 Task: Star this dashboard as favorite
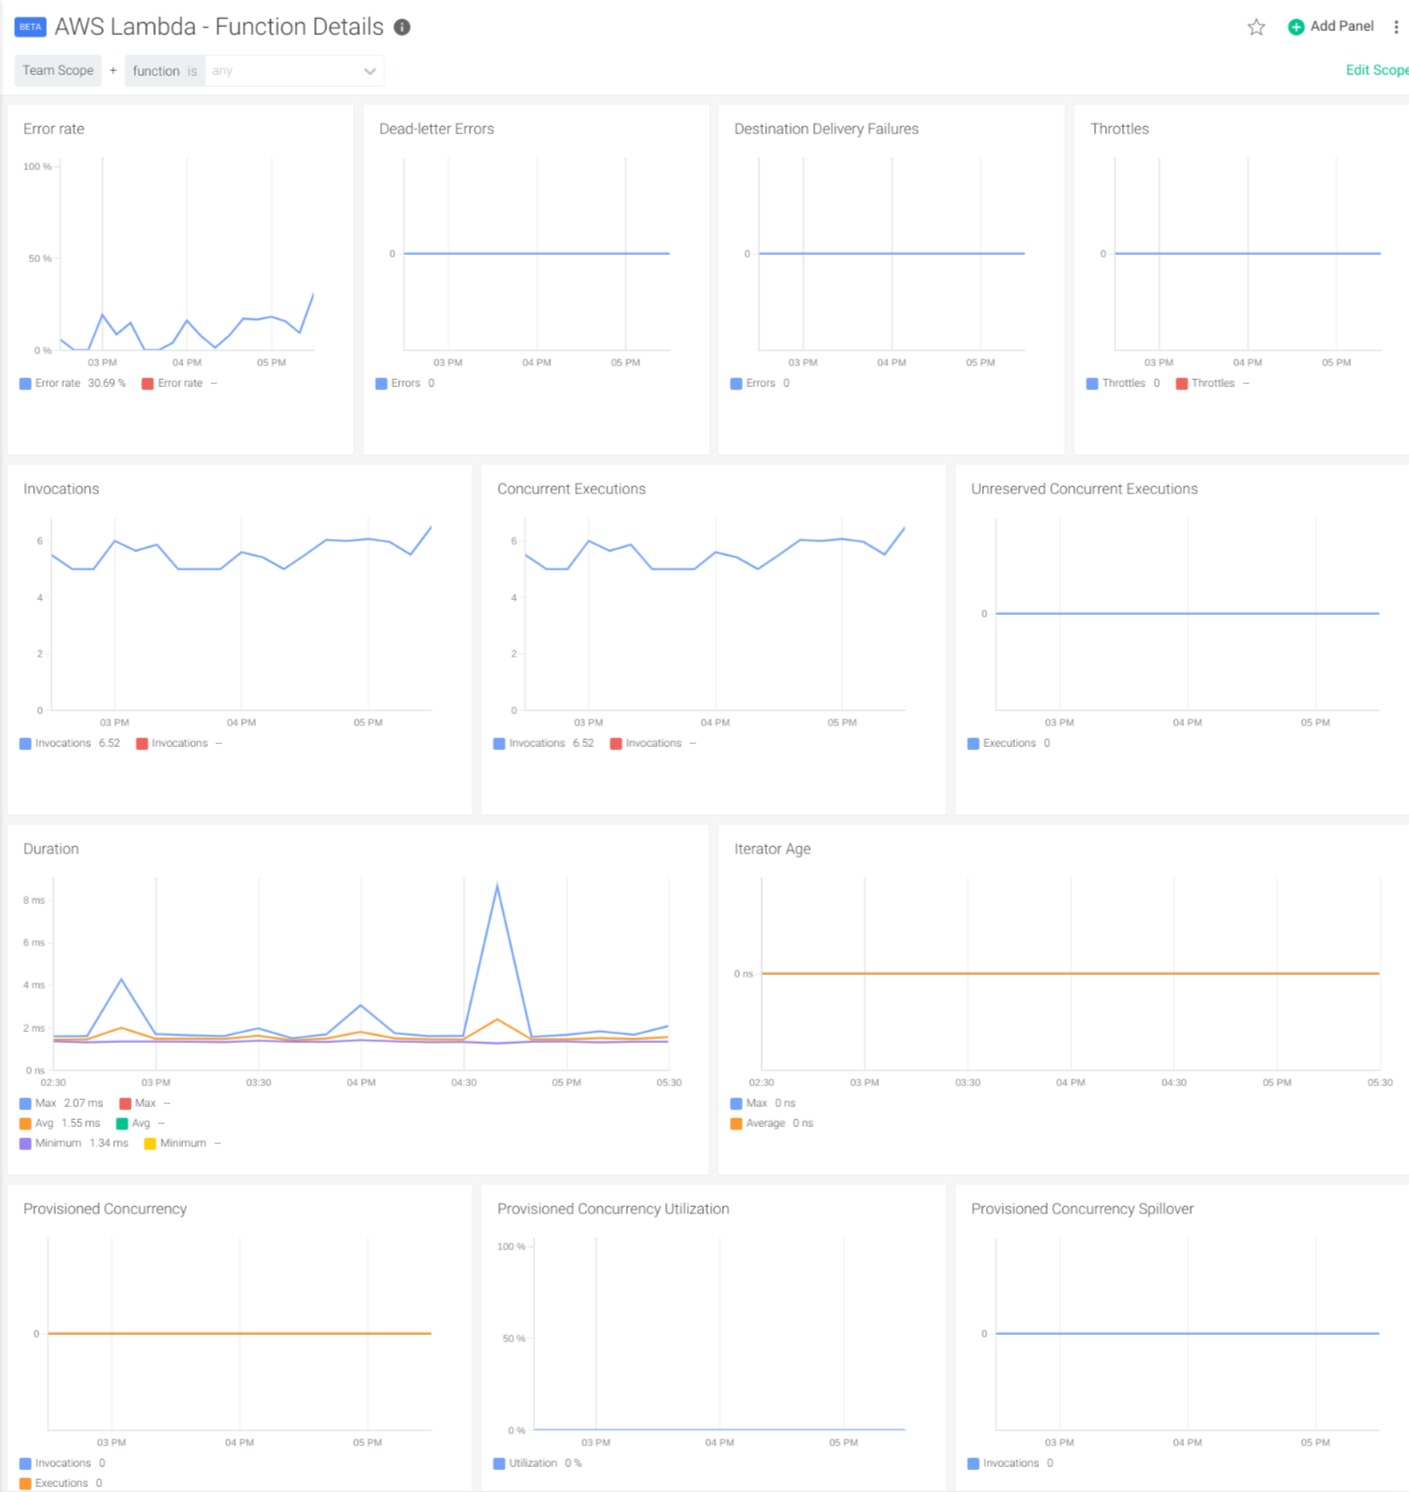click(x=1256, y=27)
